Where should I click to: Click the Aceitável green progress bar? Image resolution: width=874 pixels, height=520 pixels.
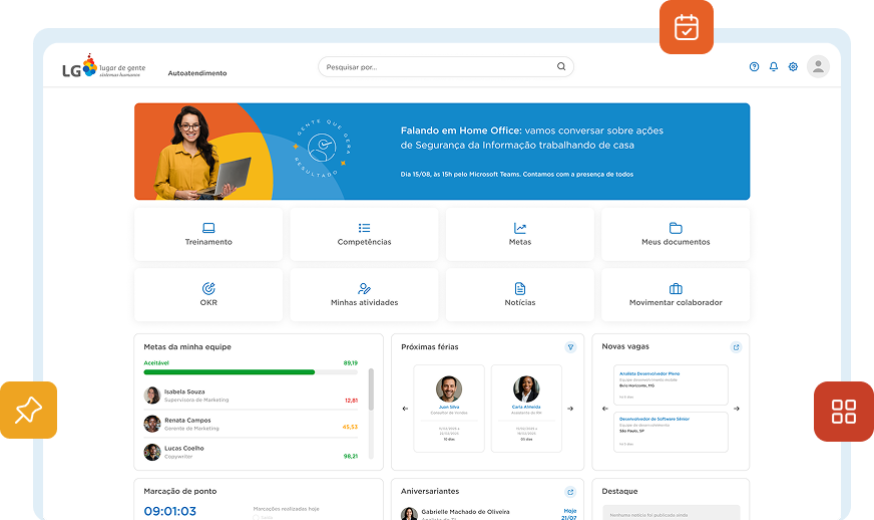coord(229,372)
